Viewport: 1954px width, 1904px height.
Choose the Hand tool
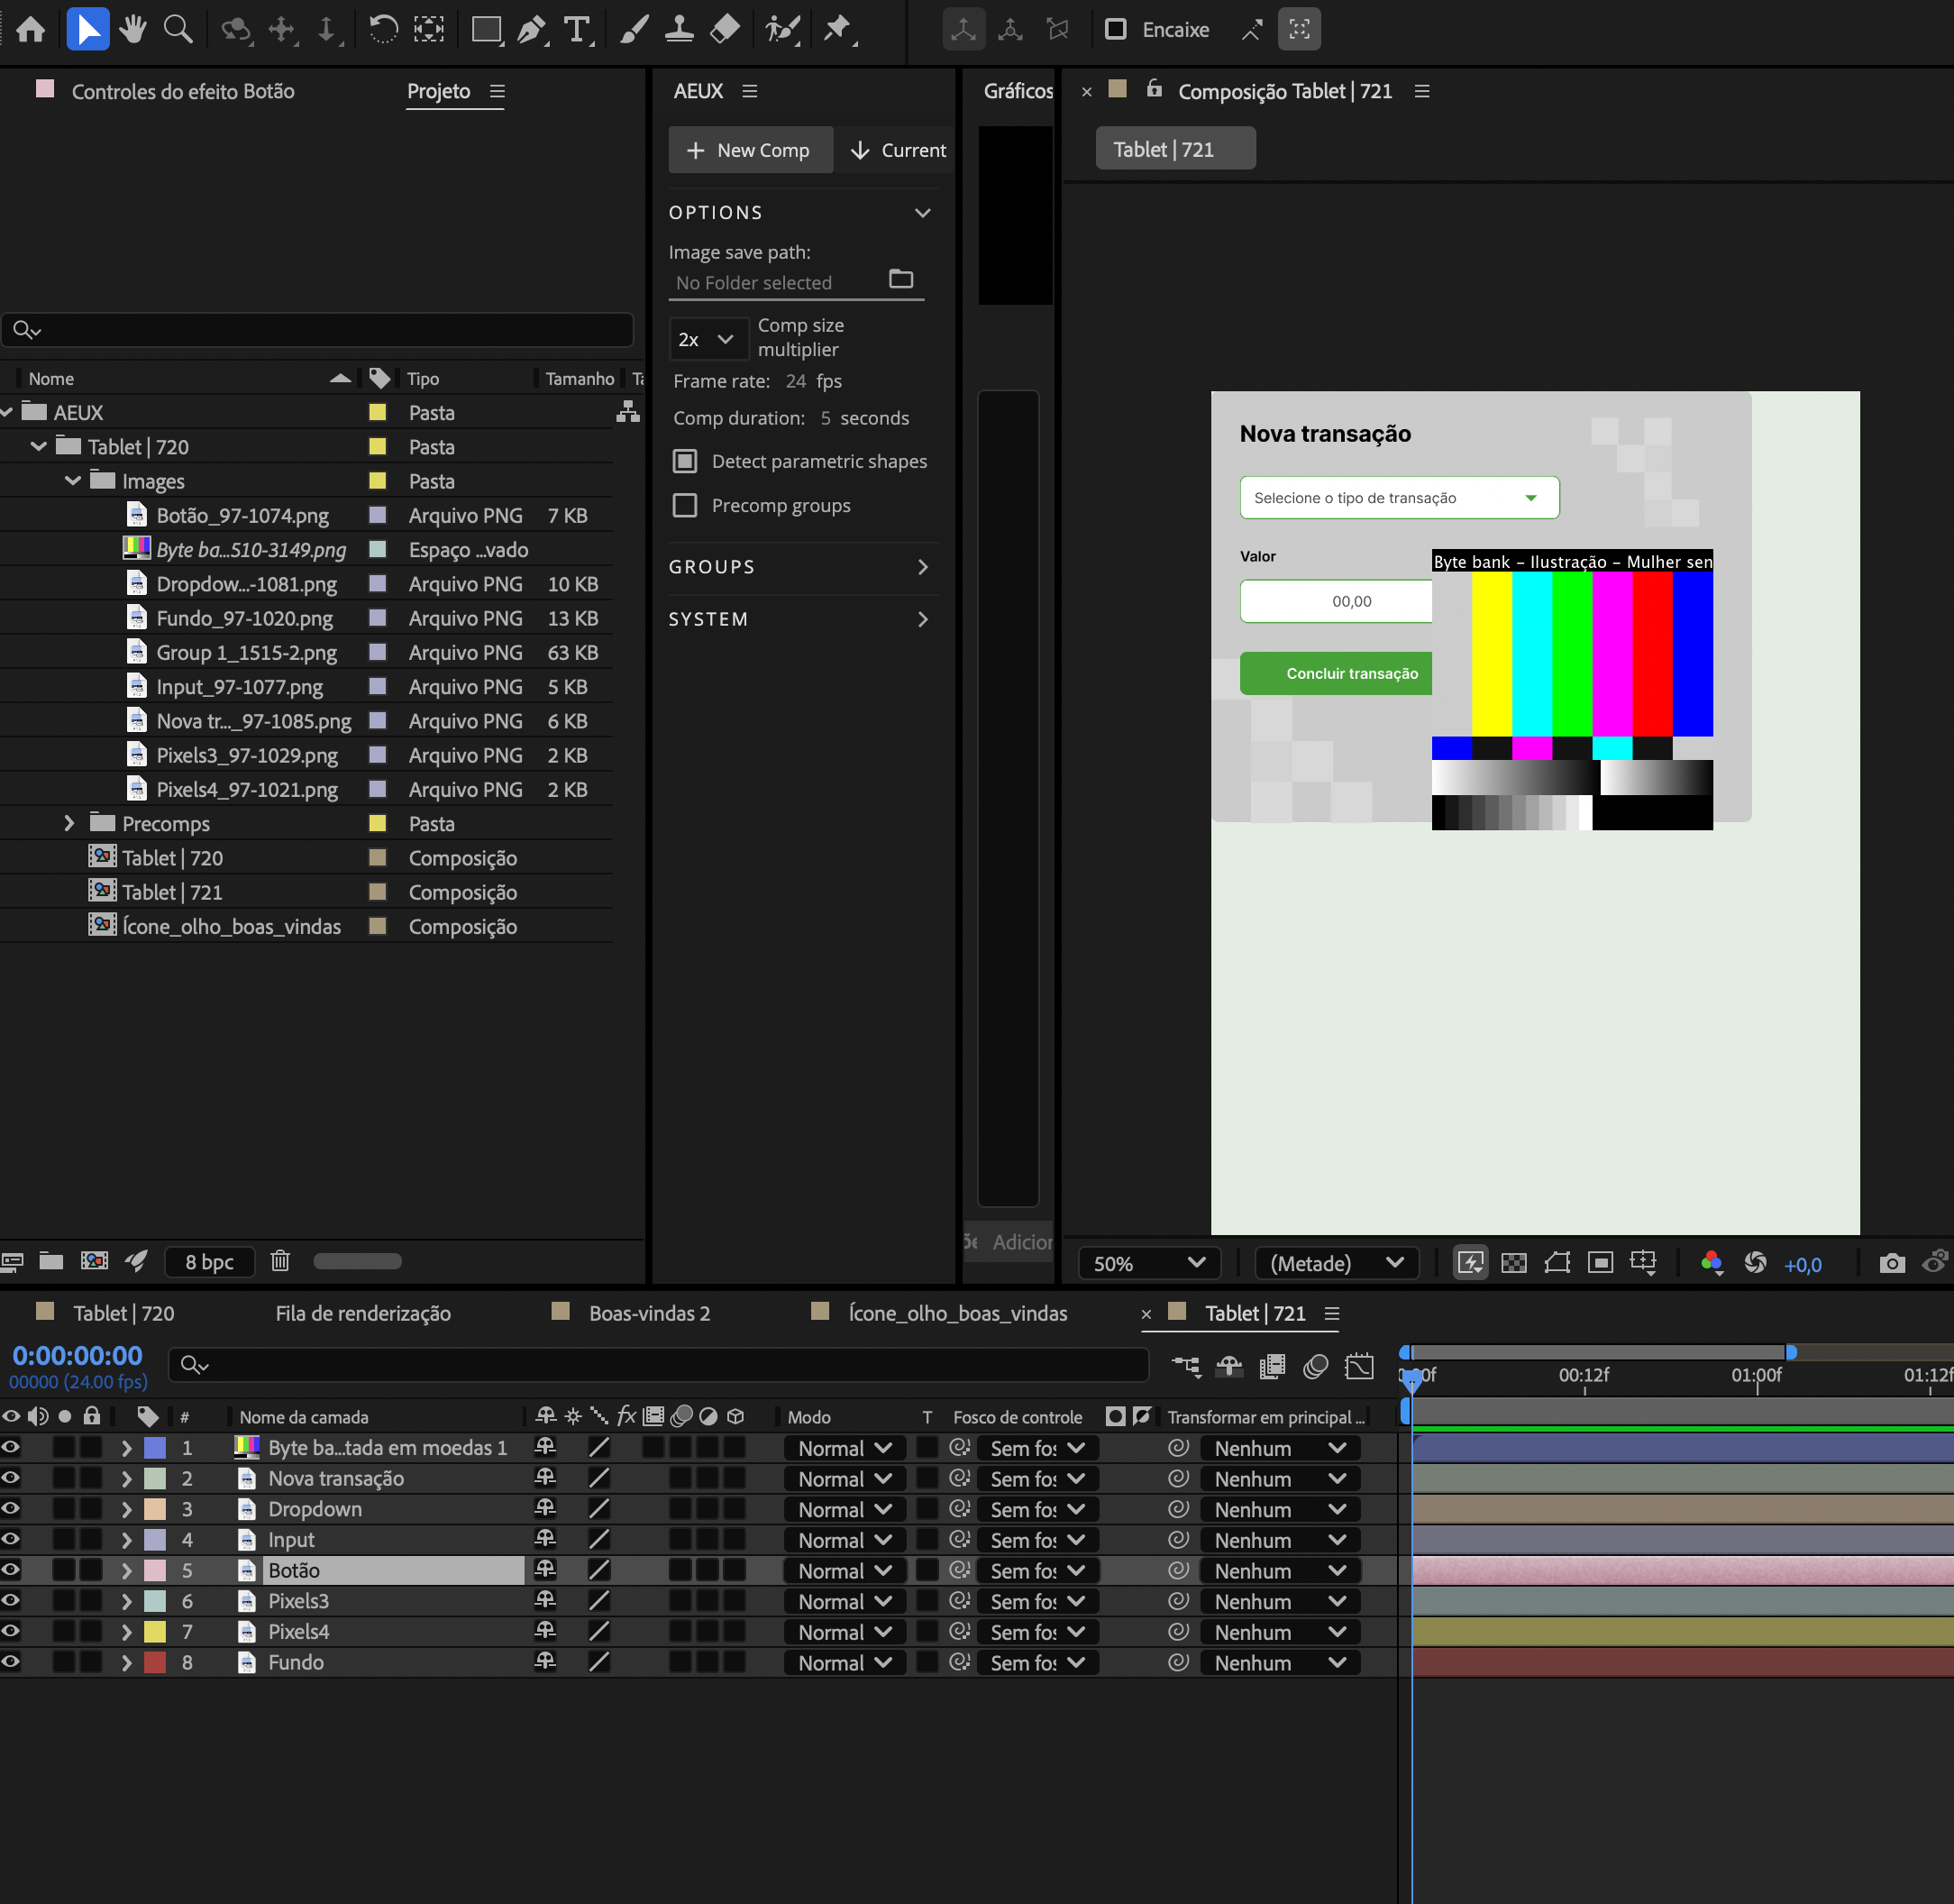(132, 30)
